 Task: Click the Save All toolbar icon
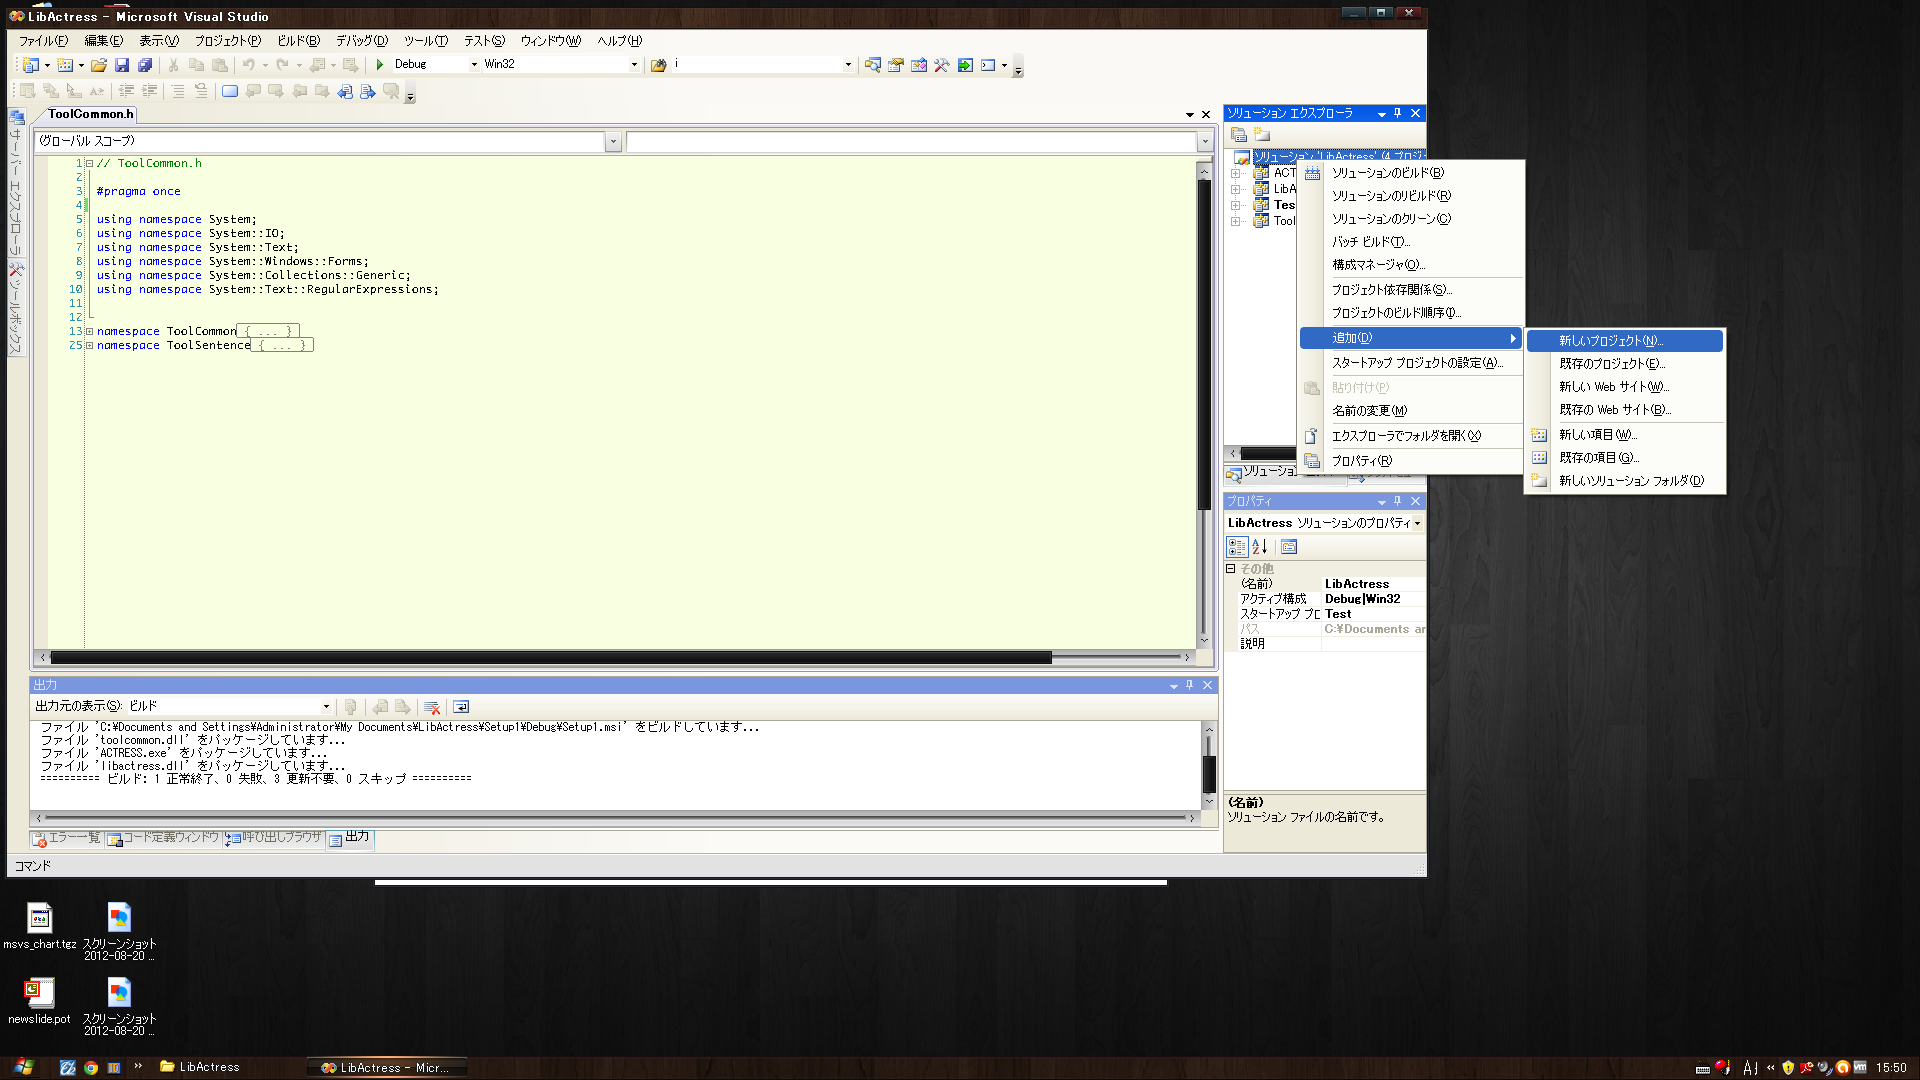click(145, 65)
